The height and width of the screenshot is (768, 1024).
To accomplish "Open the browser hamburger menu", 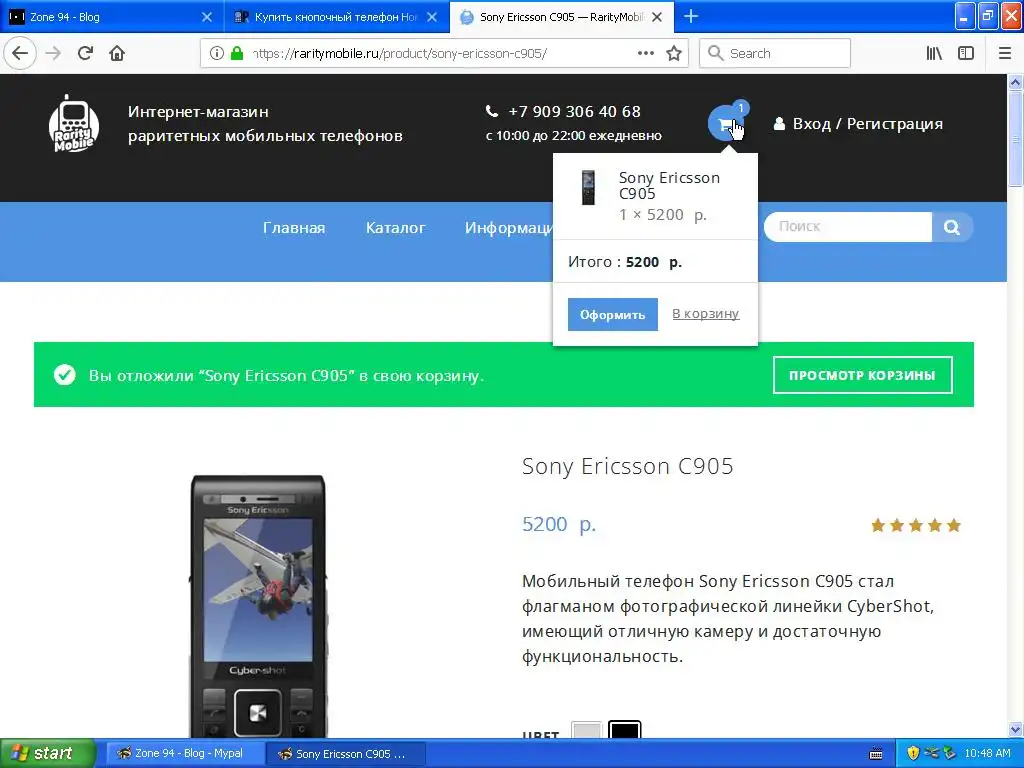I will [1005, 53].
